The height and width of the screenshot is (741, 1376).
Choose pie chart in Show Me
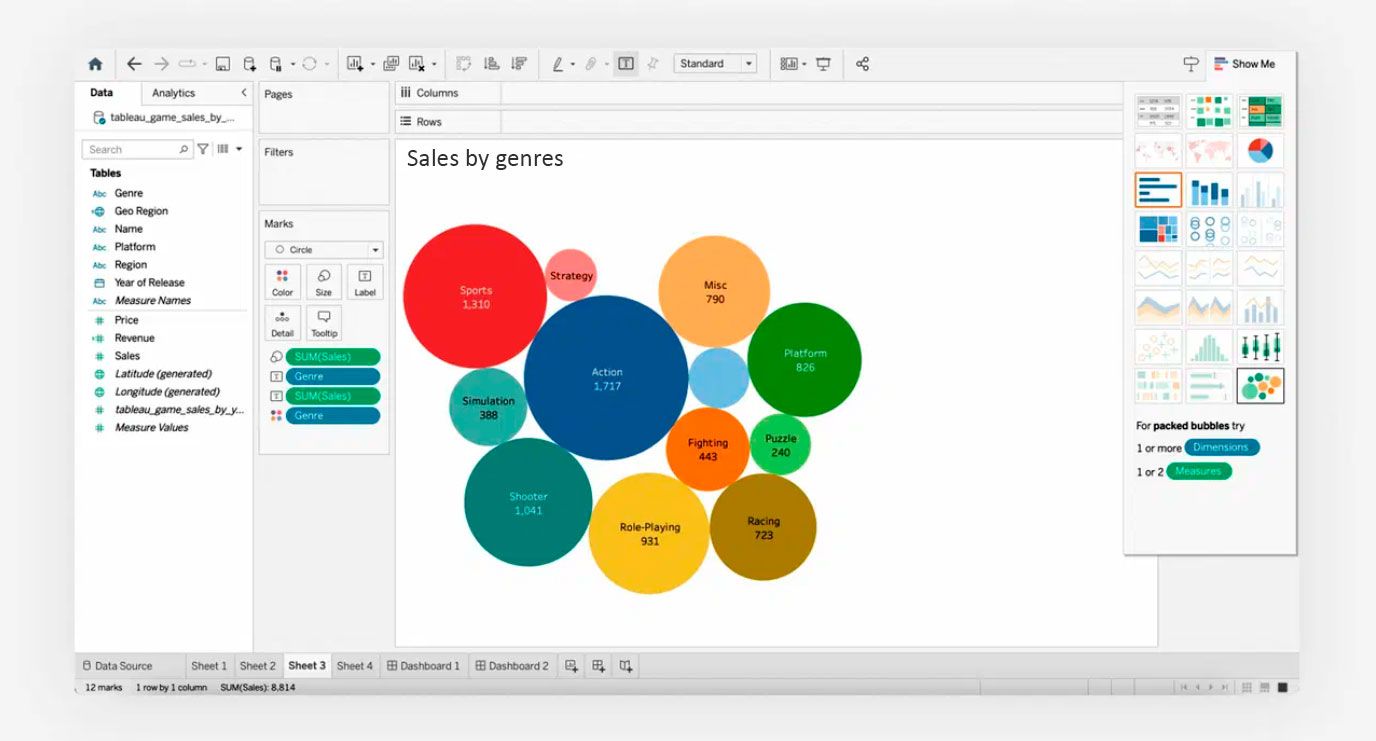pyautogui.click(x=1260, y=151)
